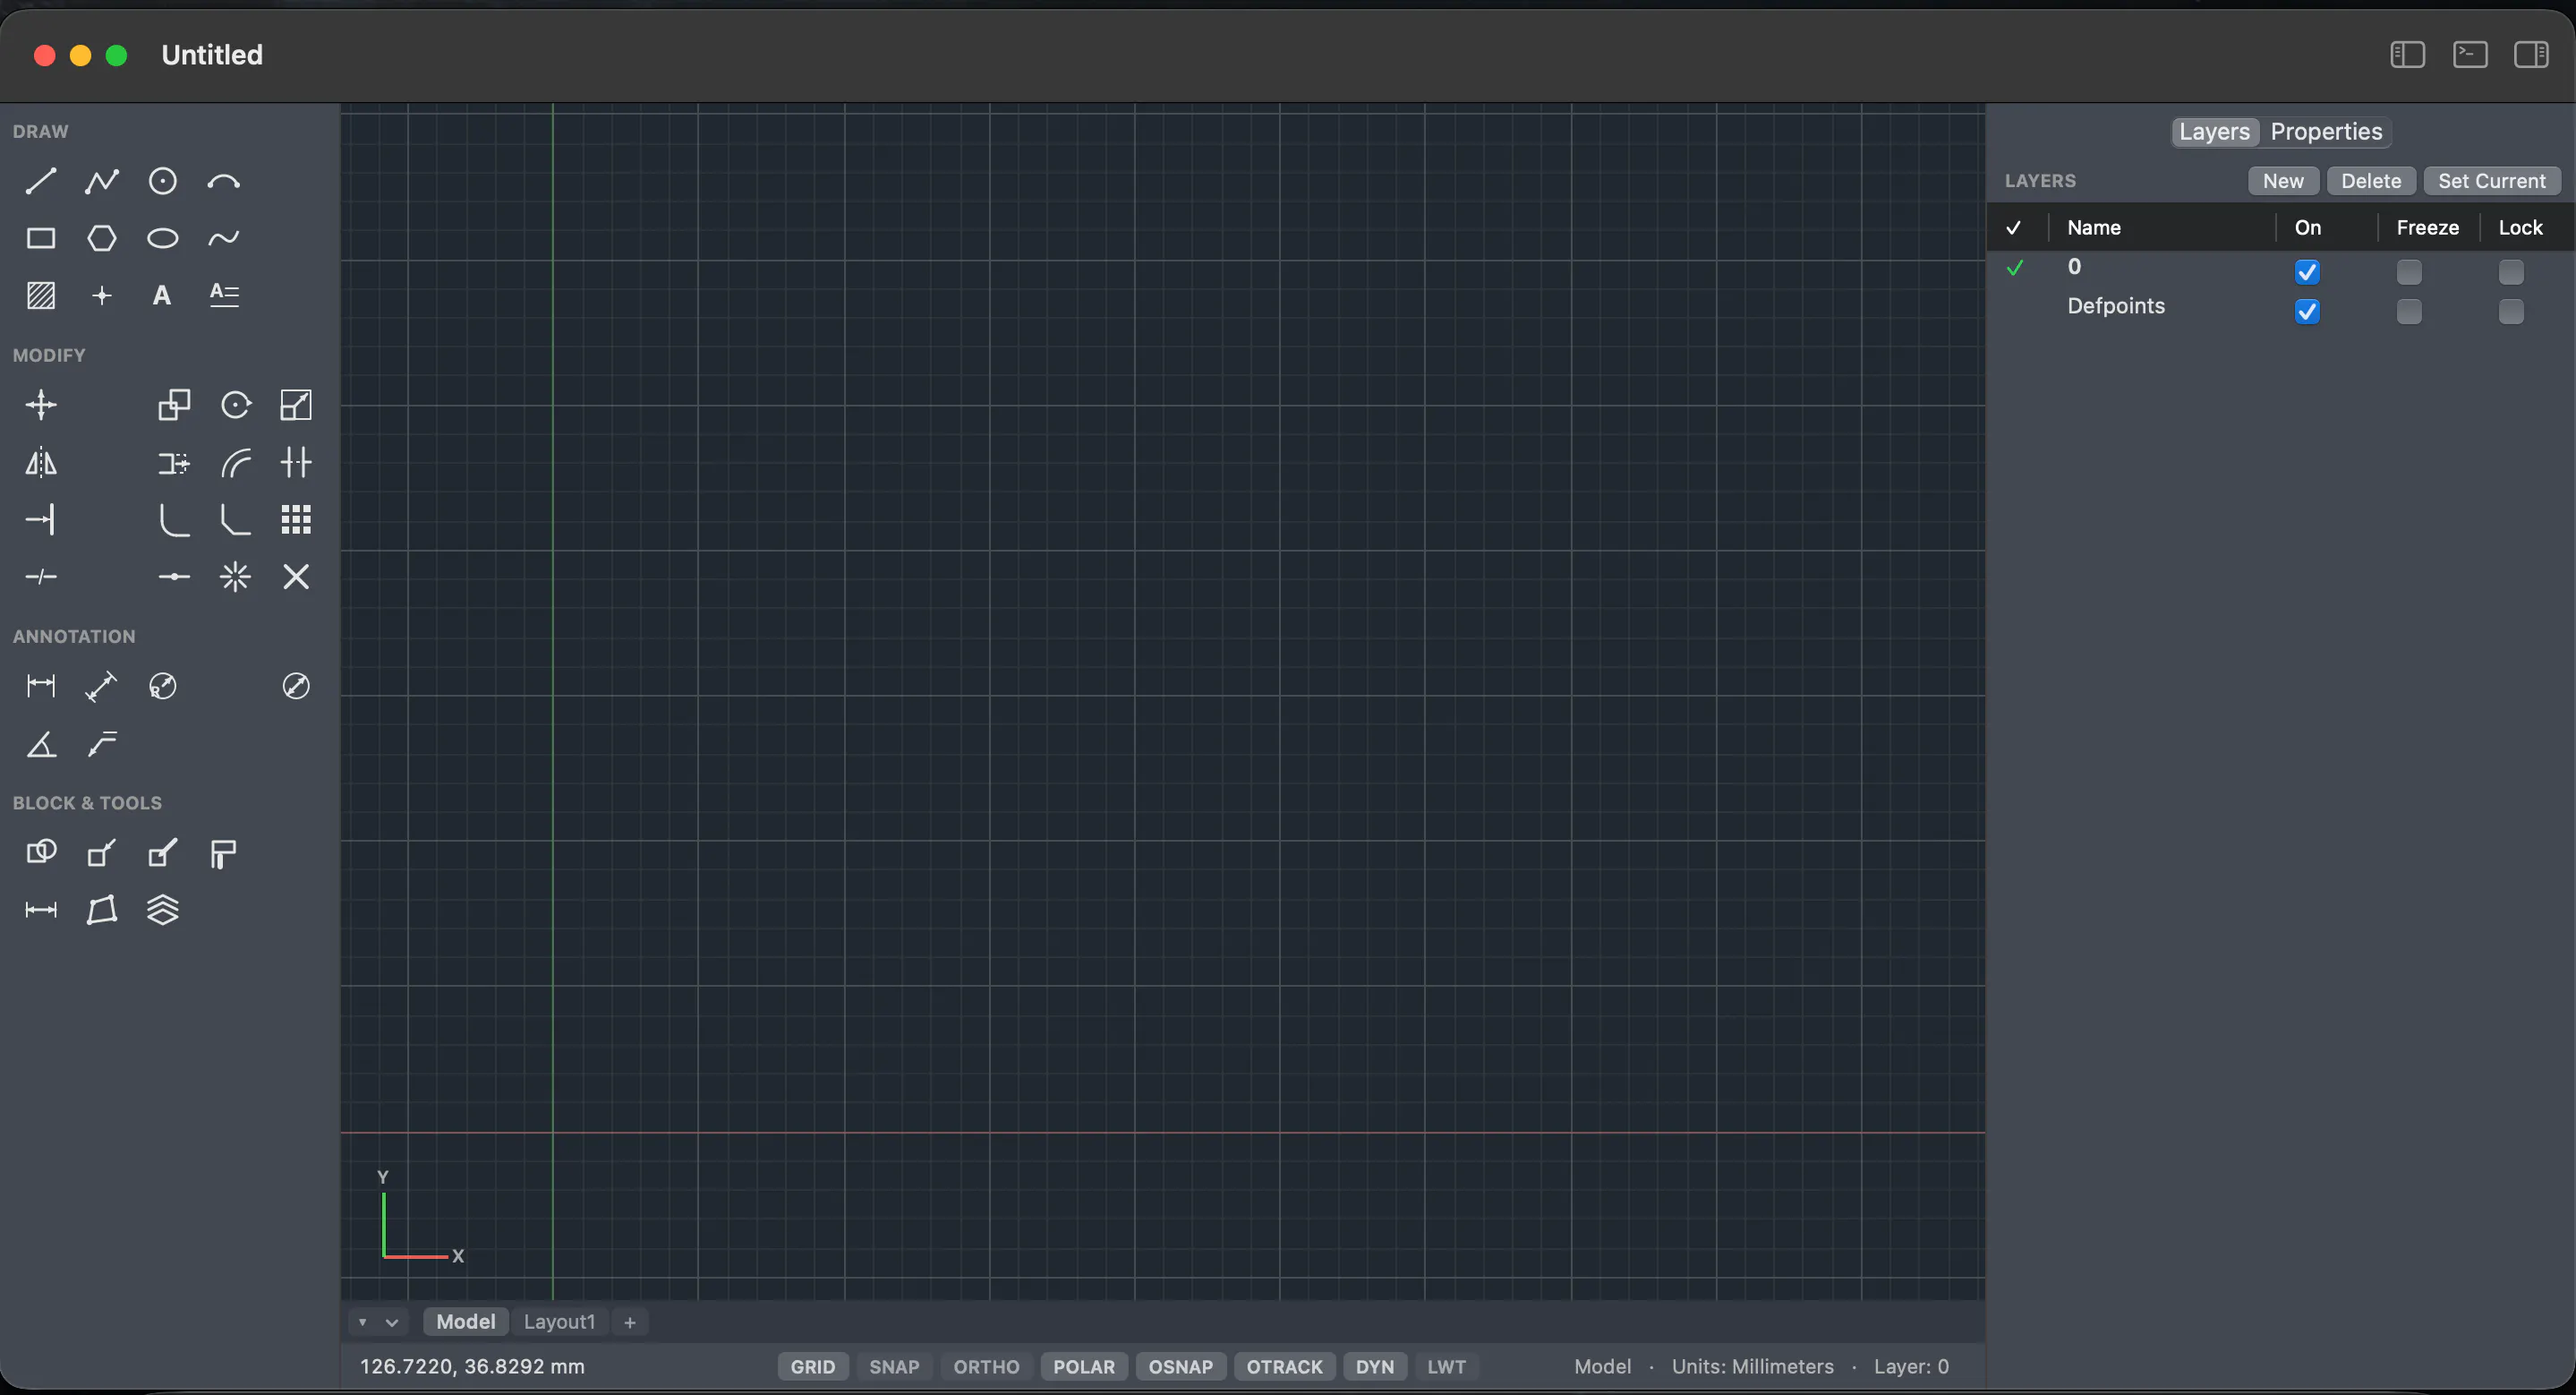Select the Move modify tool

click(x=41, y=405)
